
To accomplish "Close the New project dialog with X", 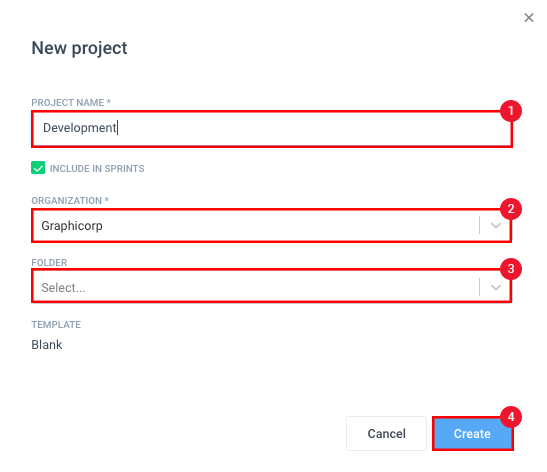I will coord(529,17).
